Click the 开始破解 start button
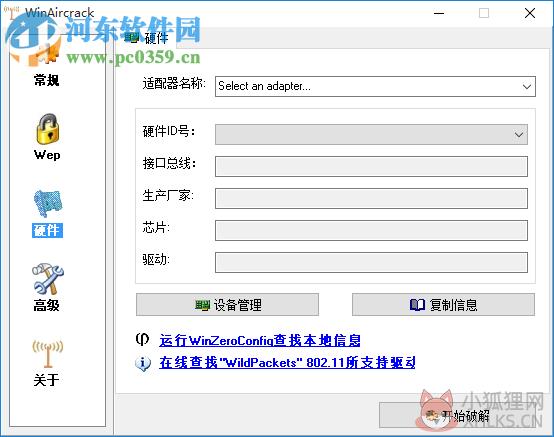The width and height of the screenshot is (554, 437). point(459,415)
